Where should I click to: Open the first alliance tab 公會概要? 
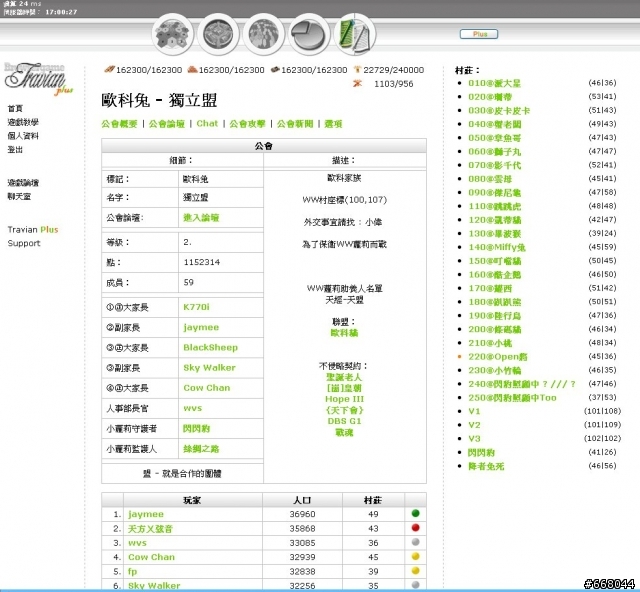[x=119, y=124]
